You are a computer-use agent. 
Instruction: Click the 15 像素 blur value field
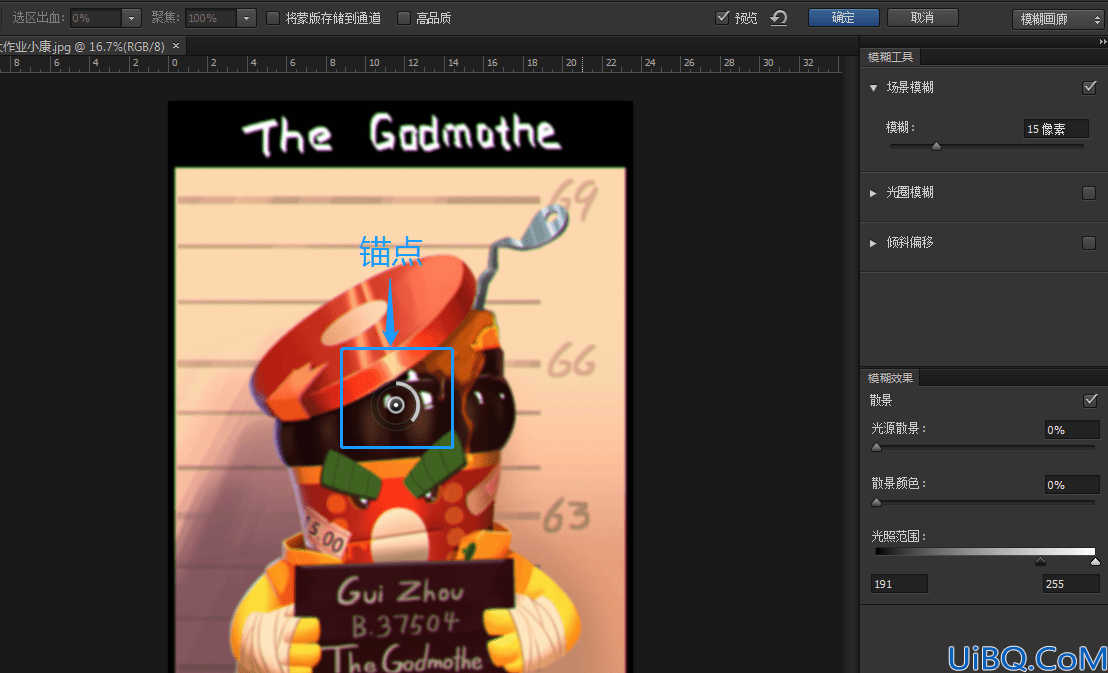(x=1056, y=129)
